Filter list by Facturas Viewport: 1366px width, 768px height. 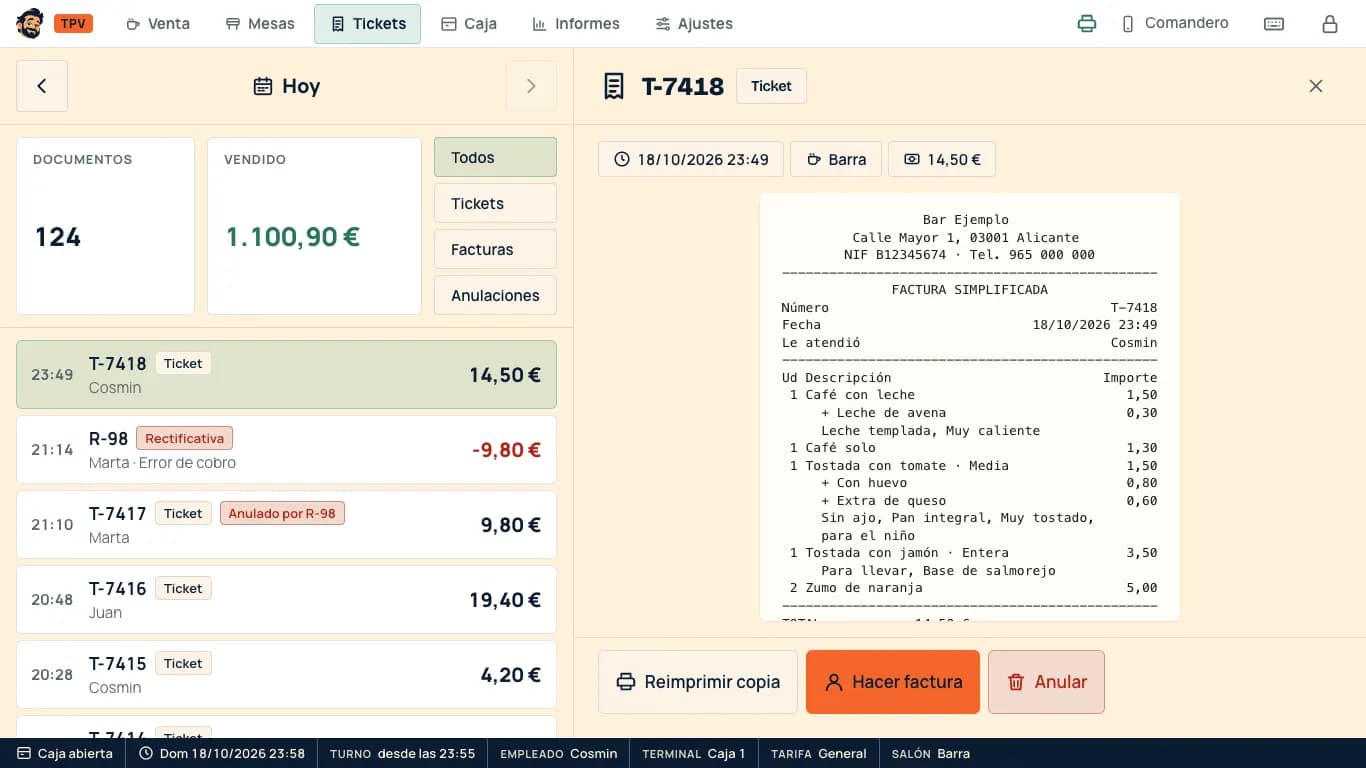pyautogui.click(x=495, y=249)
